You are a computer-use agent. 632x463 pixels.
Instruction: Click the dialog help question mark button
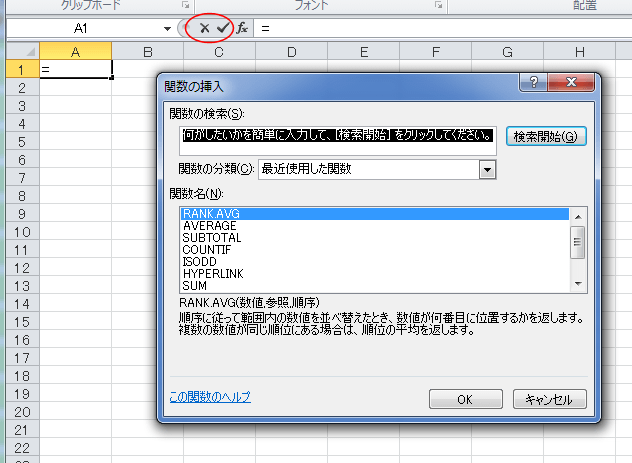point(534,82)
